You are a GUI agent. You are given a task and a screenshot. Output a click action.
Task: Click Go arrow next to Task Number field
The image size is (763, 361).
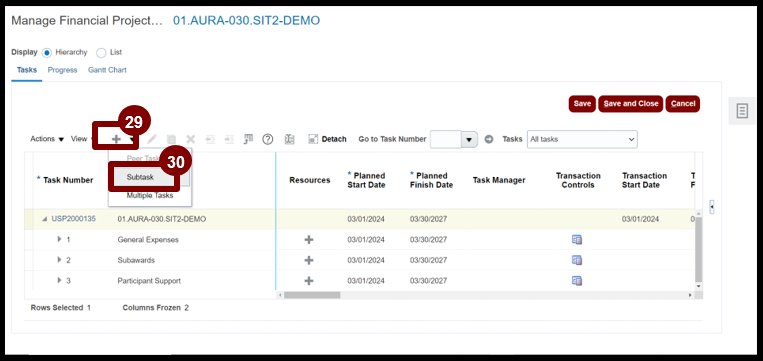pos(489,139)
